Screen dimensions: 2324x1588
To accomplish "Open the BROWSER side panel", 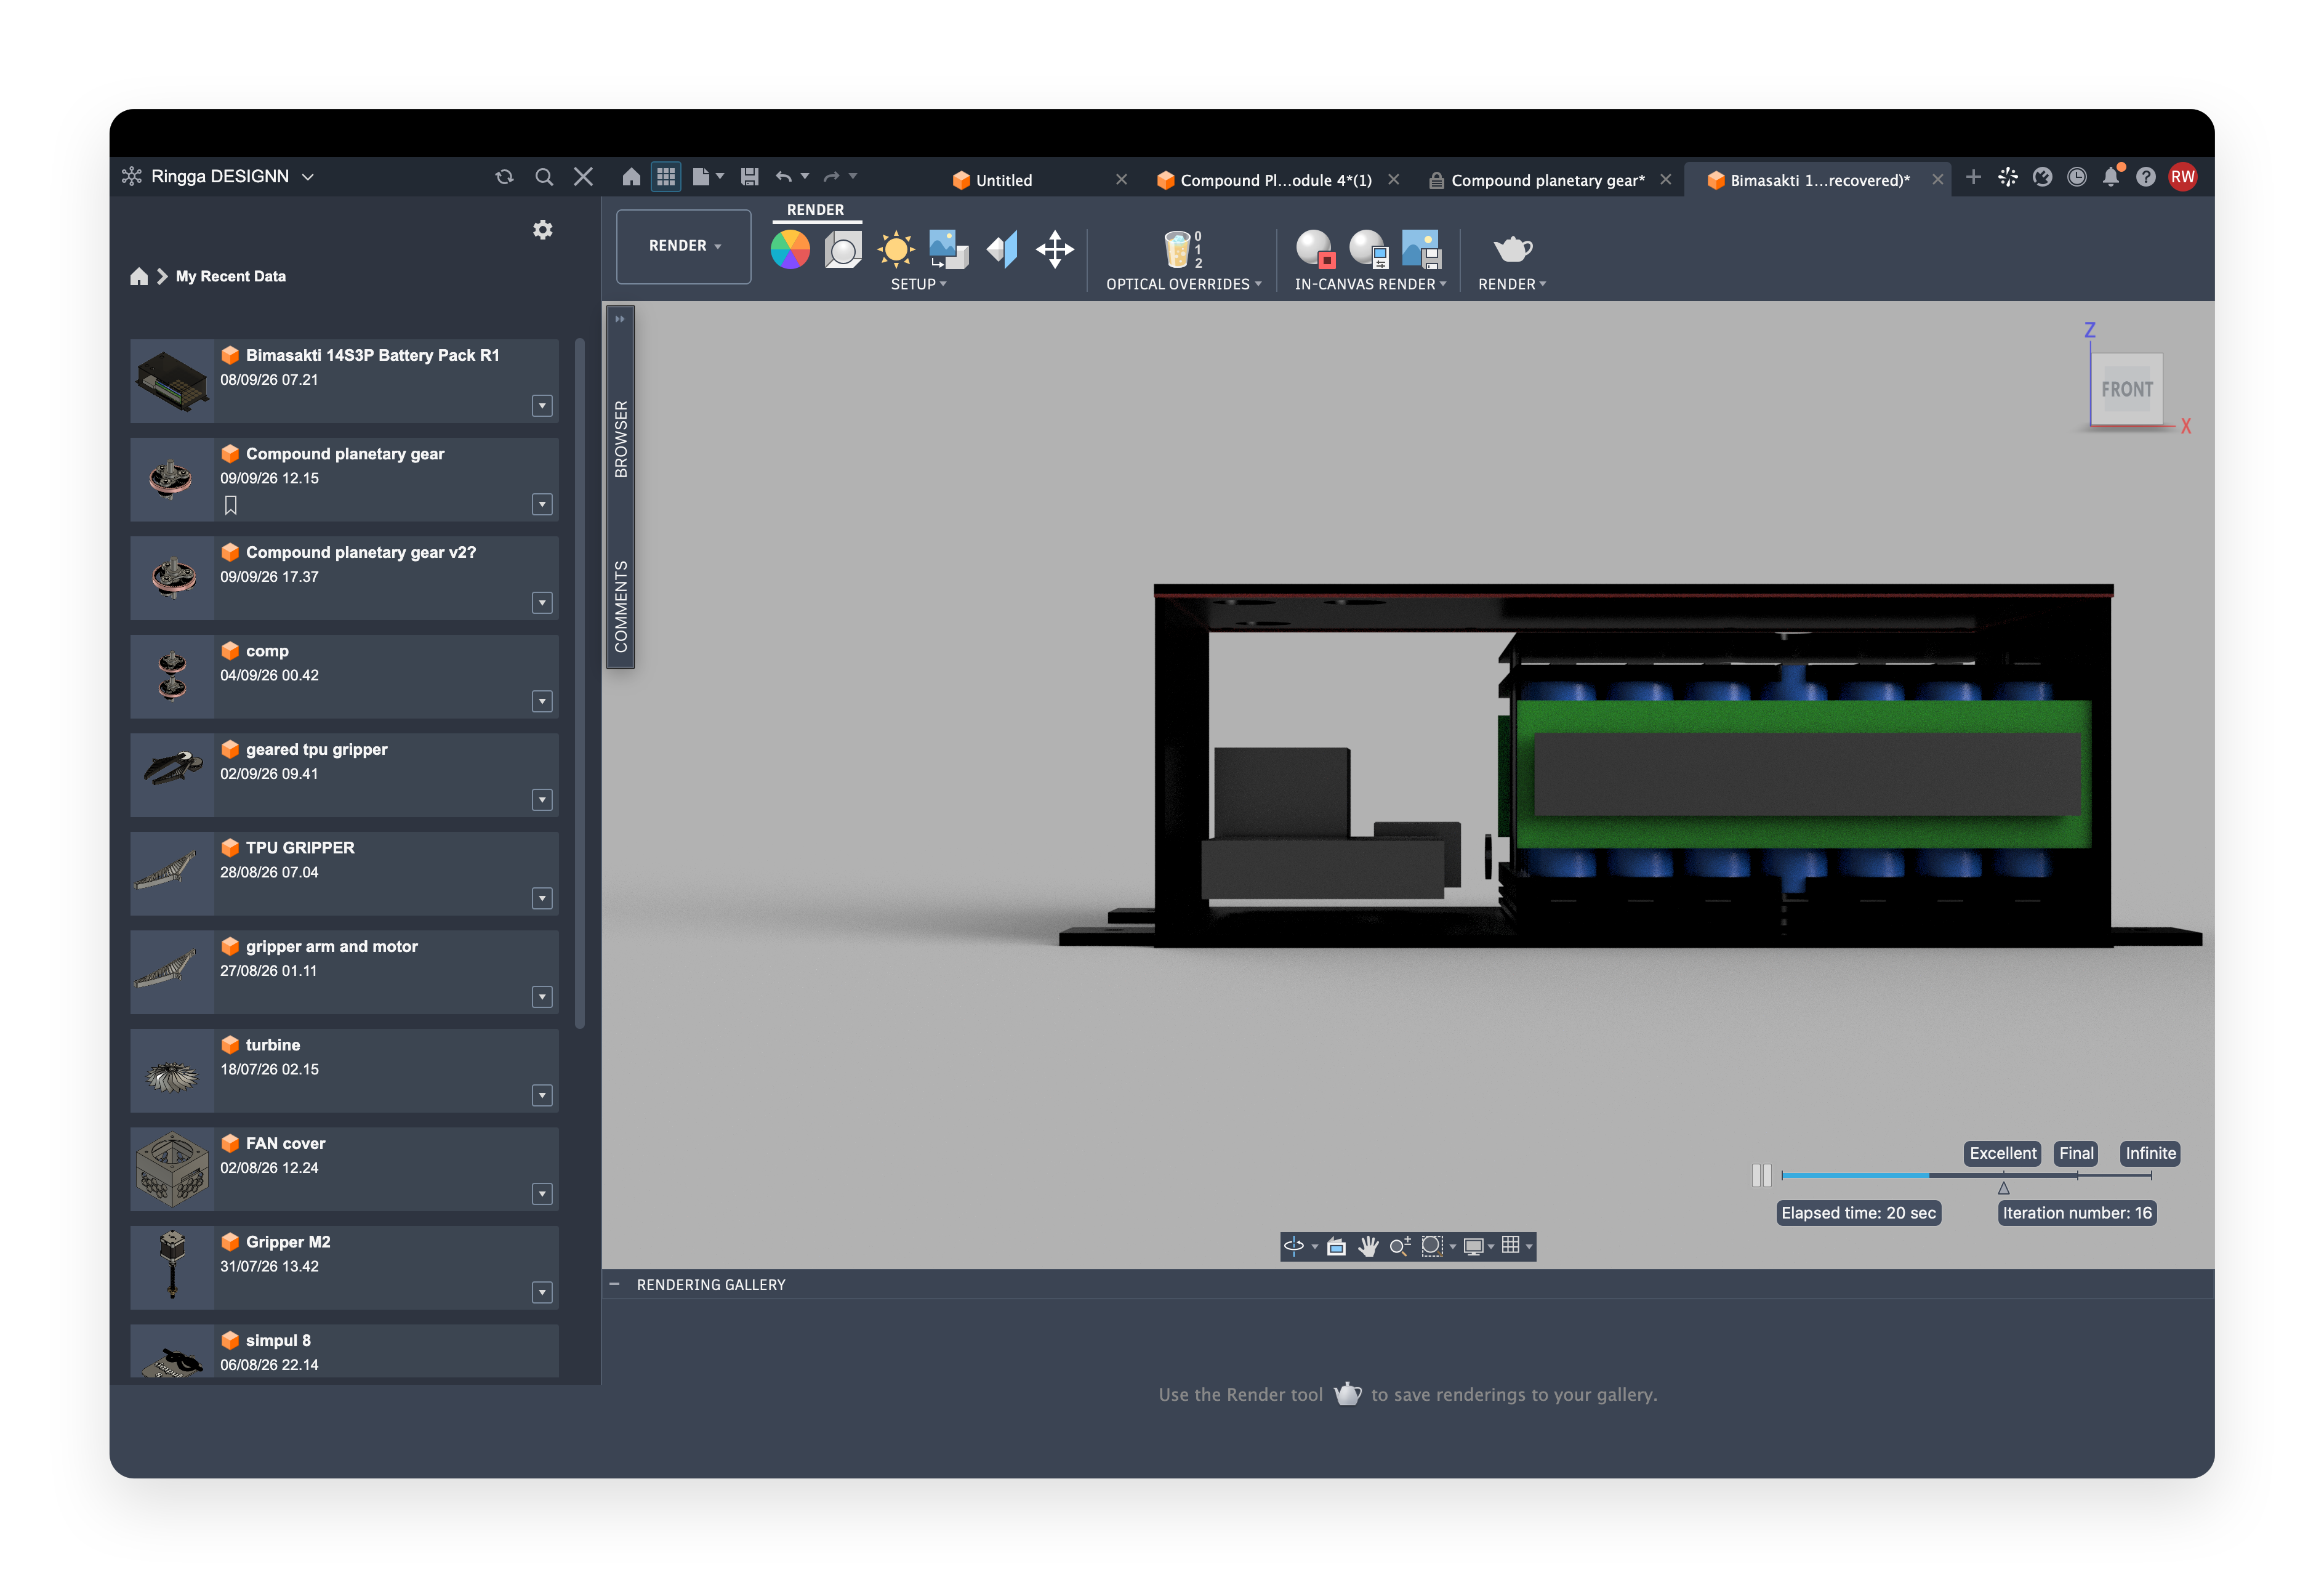I will (x=621, y=439).
